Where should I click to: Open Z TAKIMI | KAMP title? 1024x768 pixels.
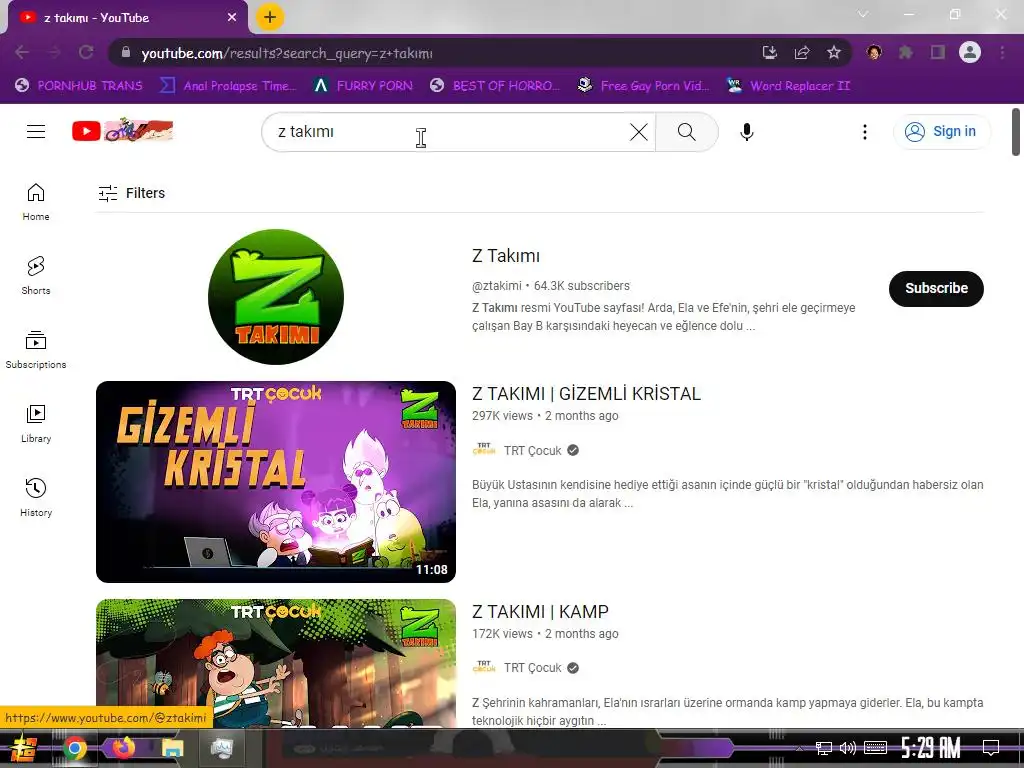point(540,612)
